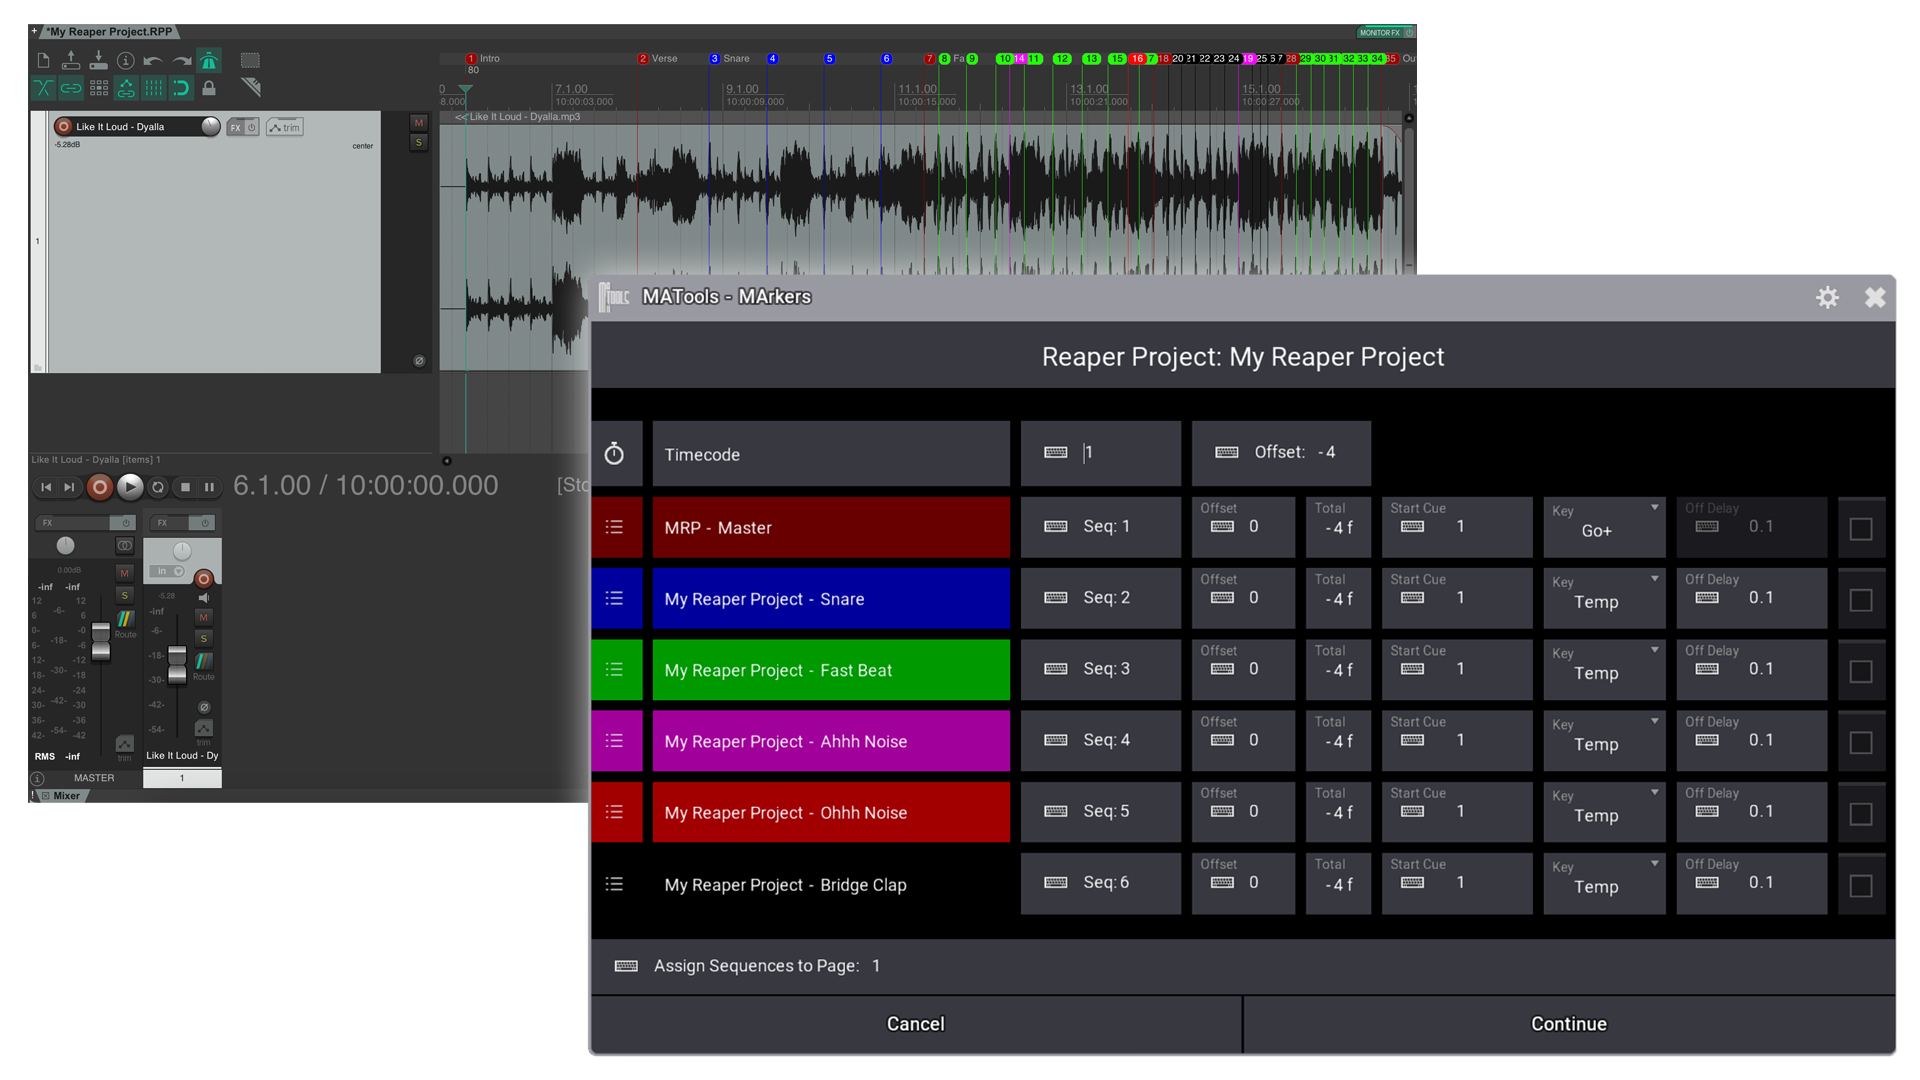Open input dropdown on mixer track strip
This screenshot has height=1080, width=1920.
(167, 571)
